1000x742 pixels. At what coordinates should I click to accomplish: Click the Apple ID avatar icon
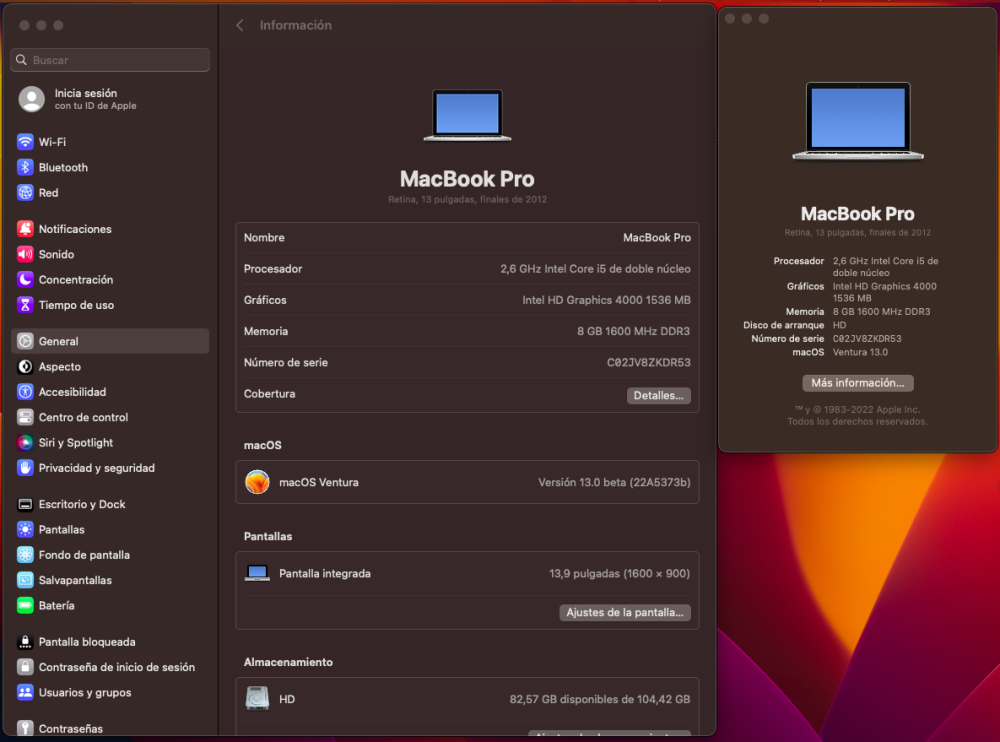point(31,99)
